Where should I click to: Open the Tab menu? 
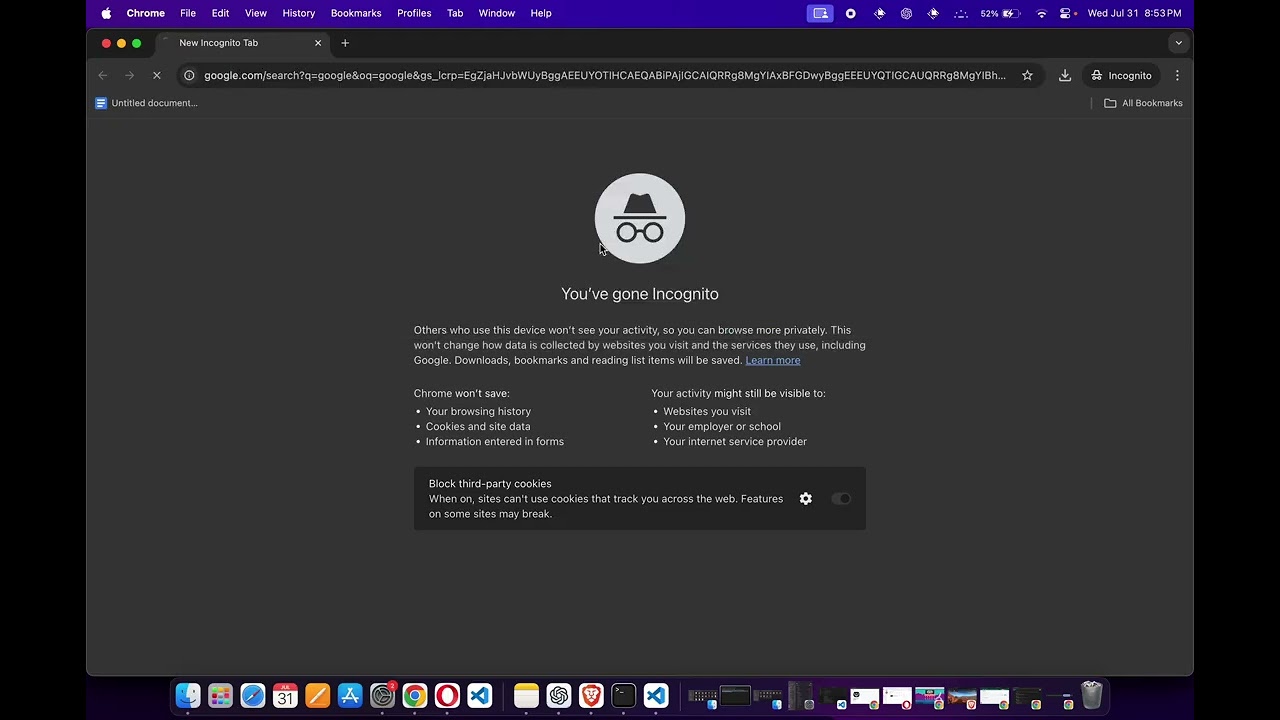(455, 13)
